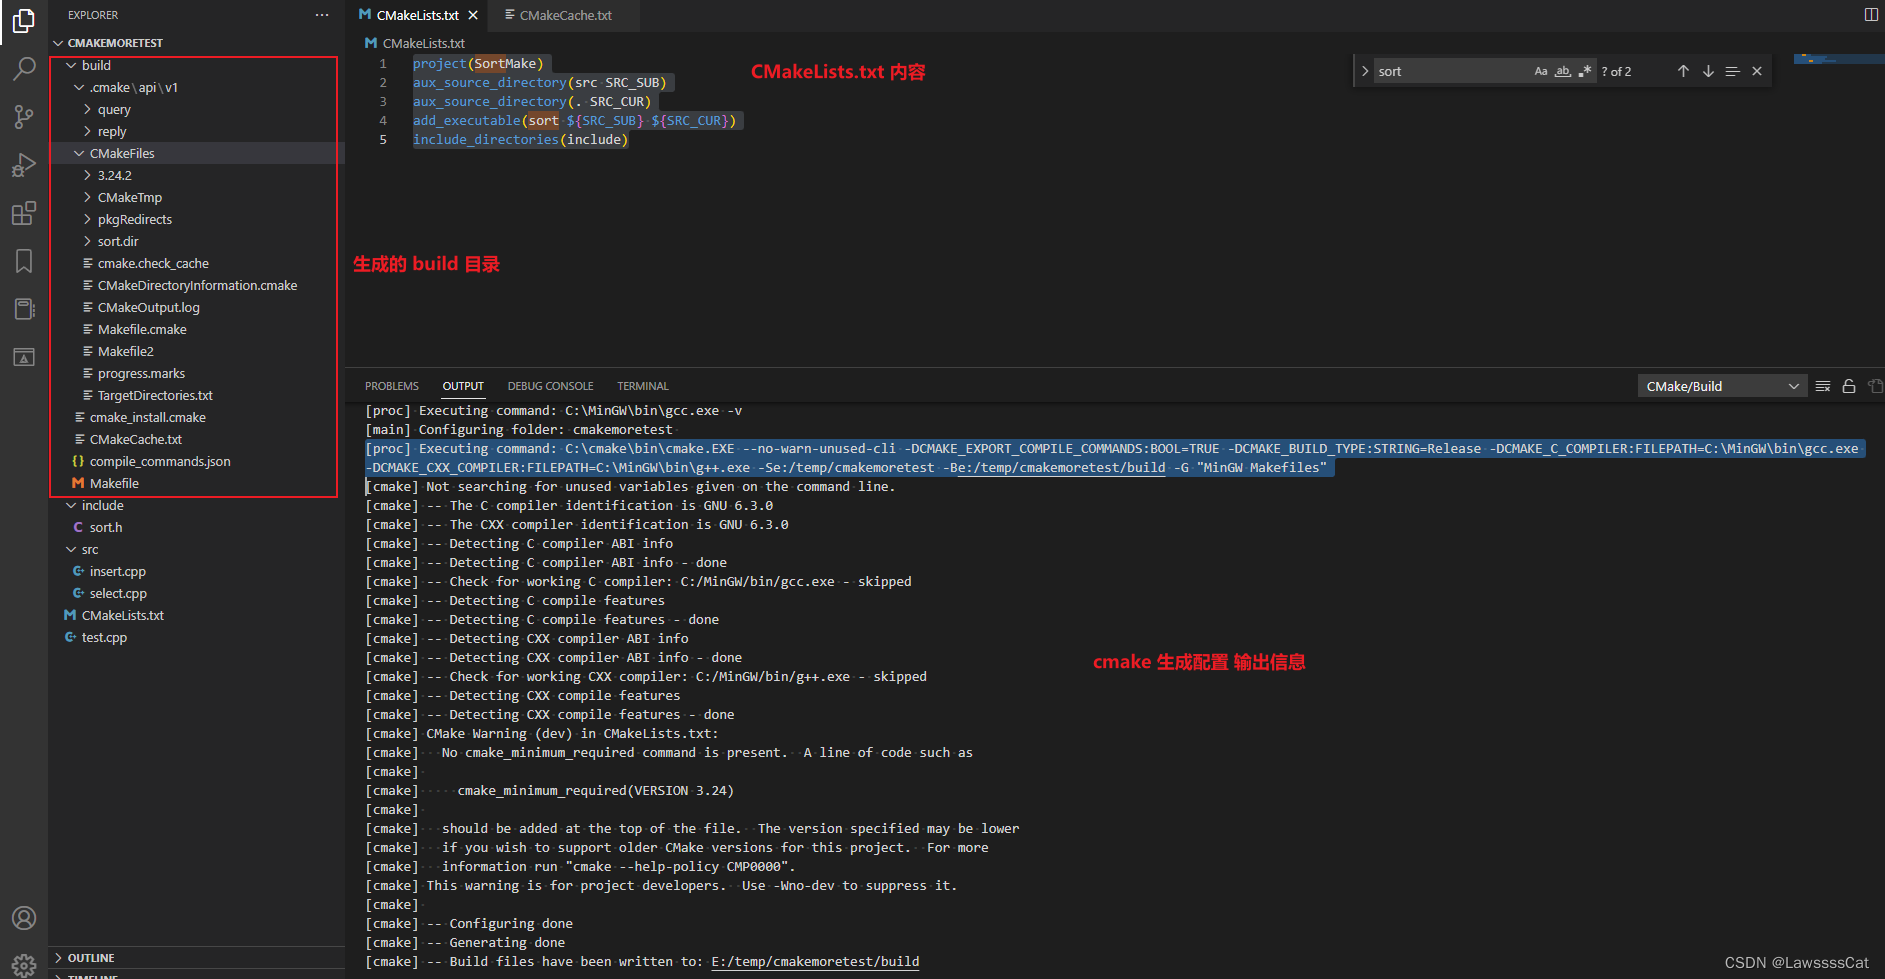Clear the output panel
Viewport: 1885px width, 979px height.
(1823, 386)
